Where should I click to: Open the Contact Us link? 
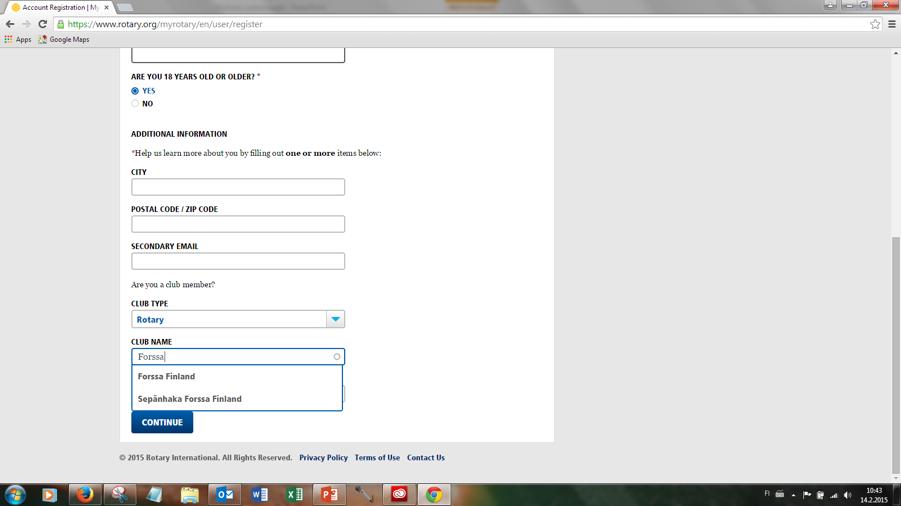426,458
